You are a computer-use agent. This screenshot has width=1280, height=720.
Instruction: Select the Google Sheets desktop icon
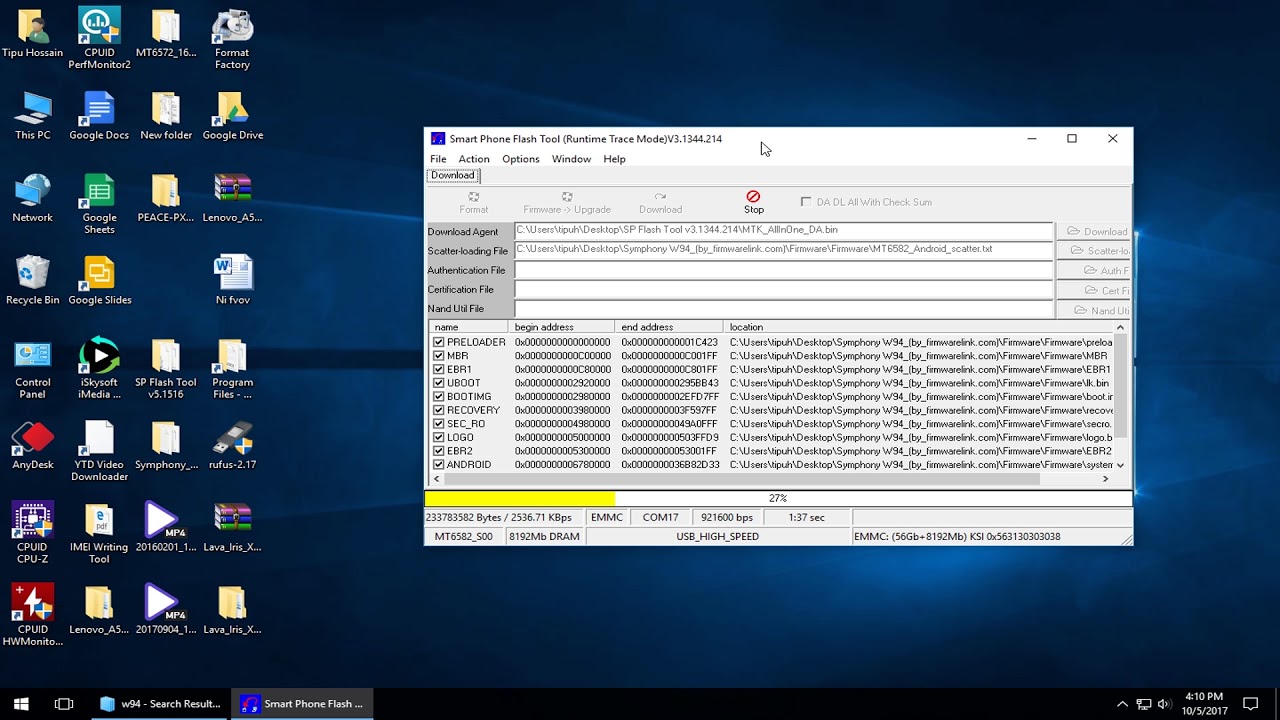coord(99,204)
